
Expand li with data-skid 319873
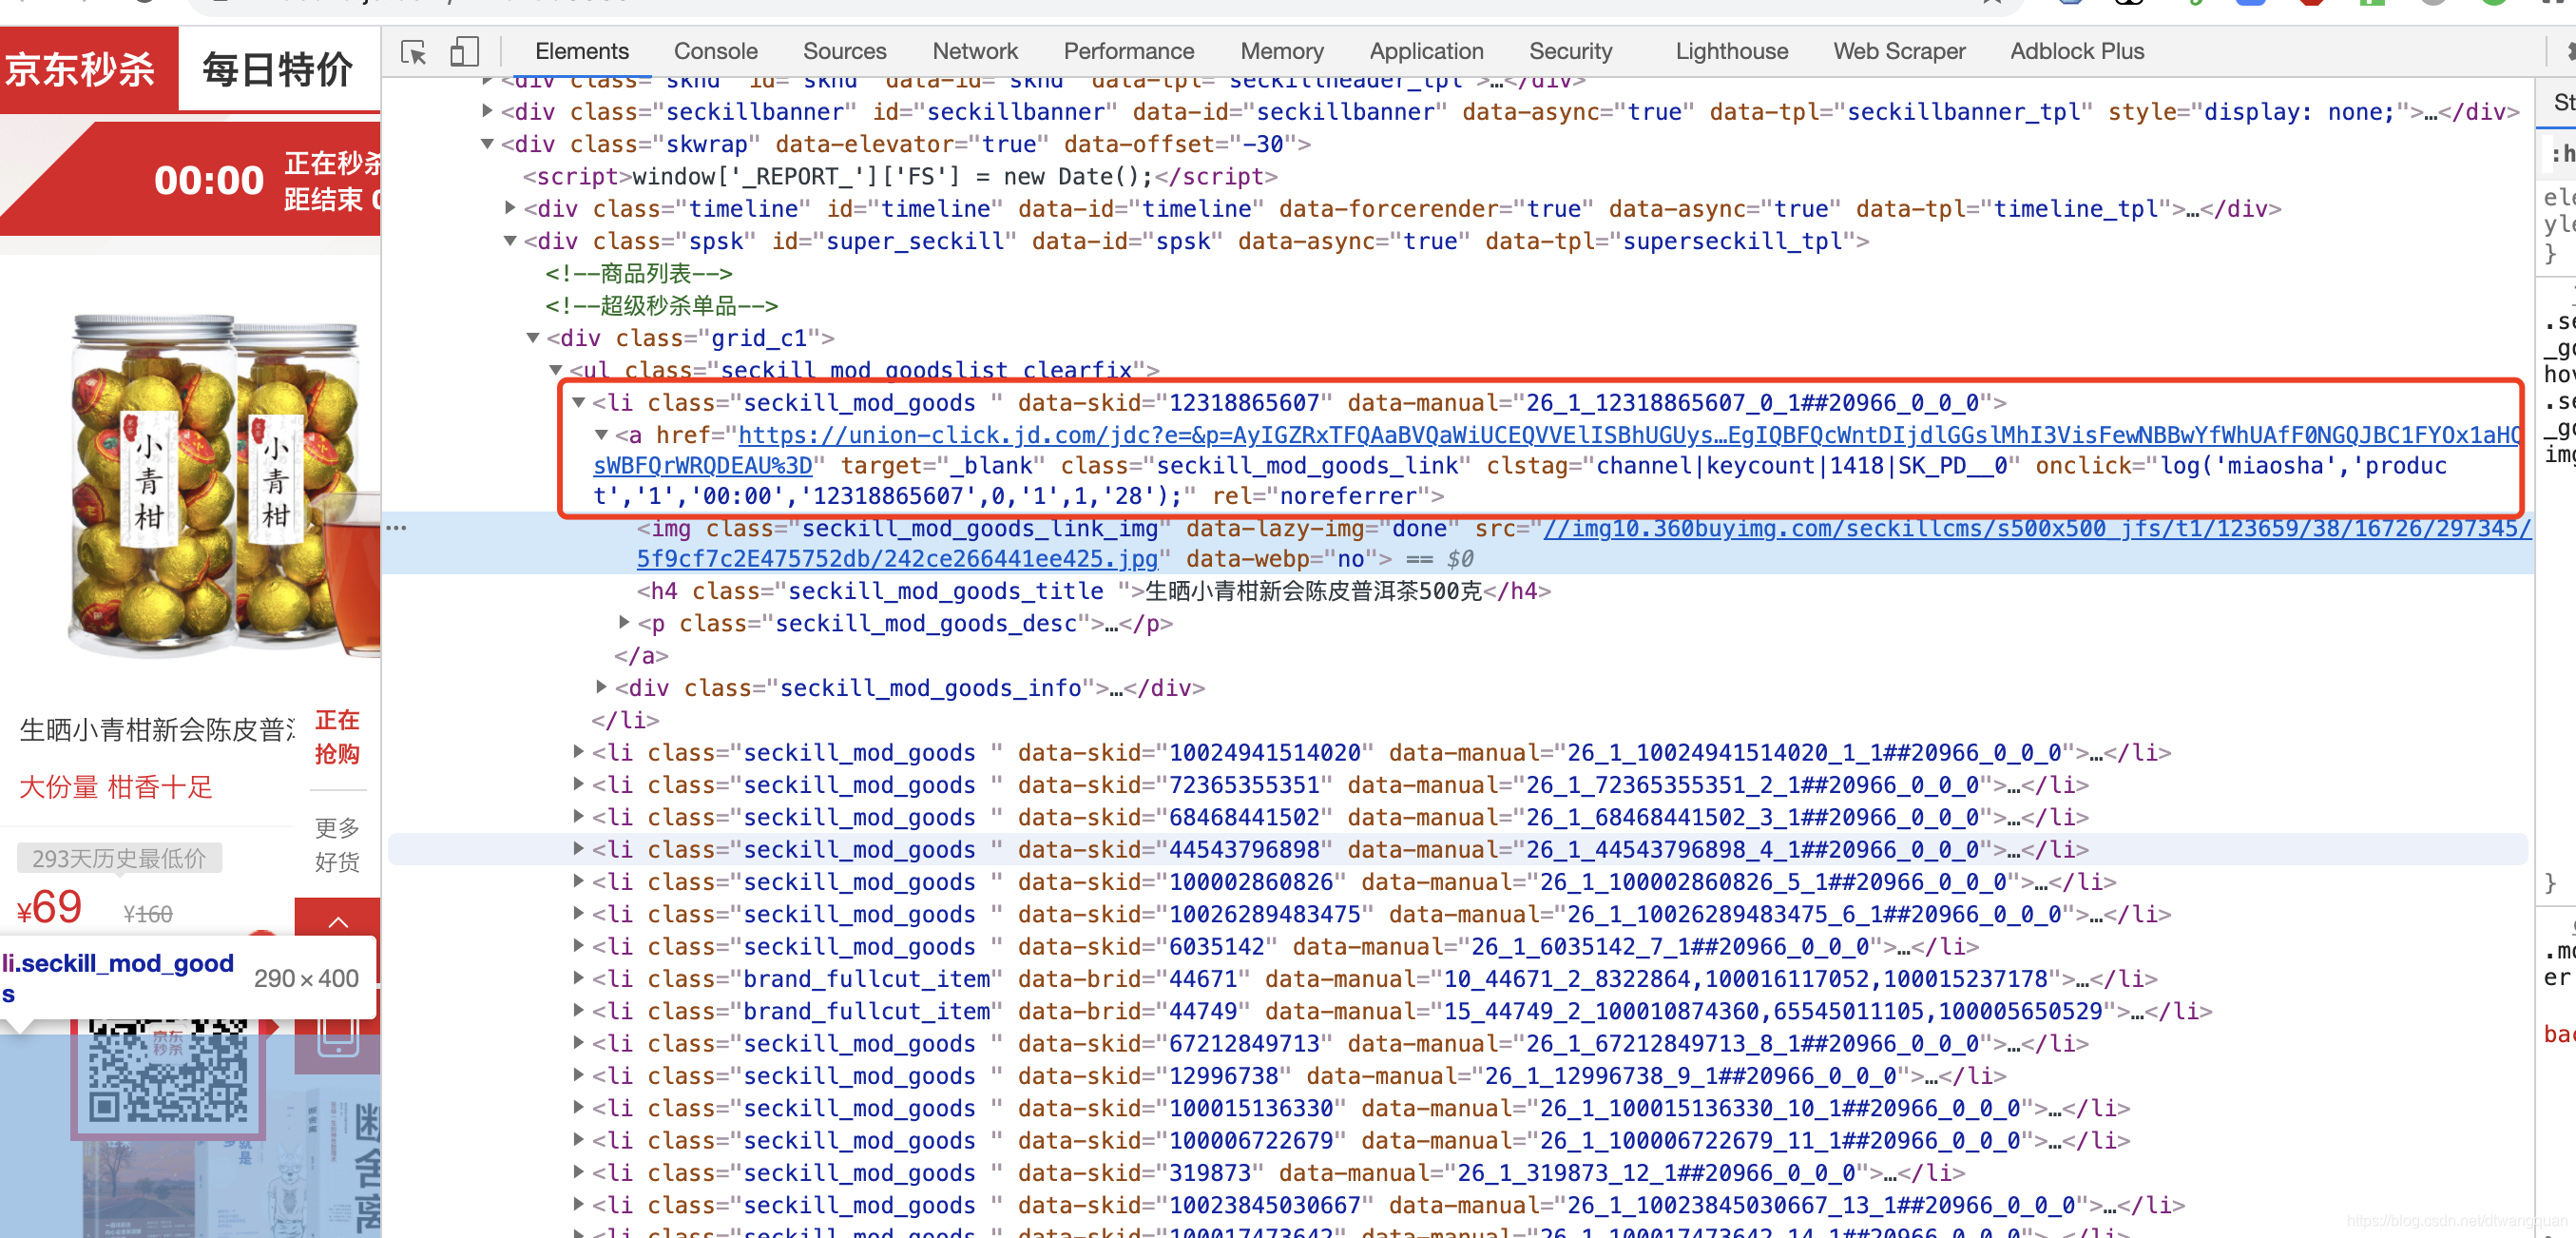tap(579, 1172)
